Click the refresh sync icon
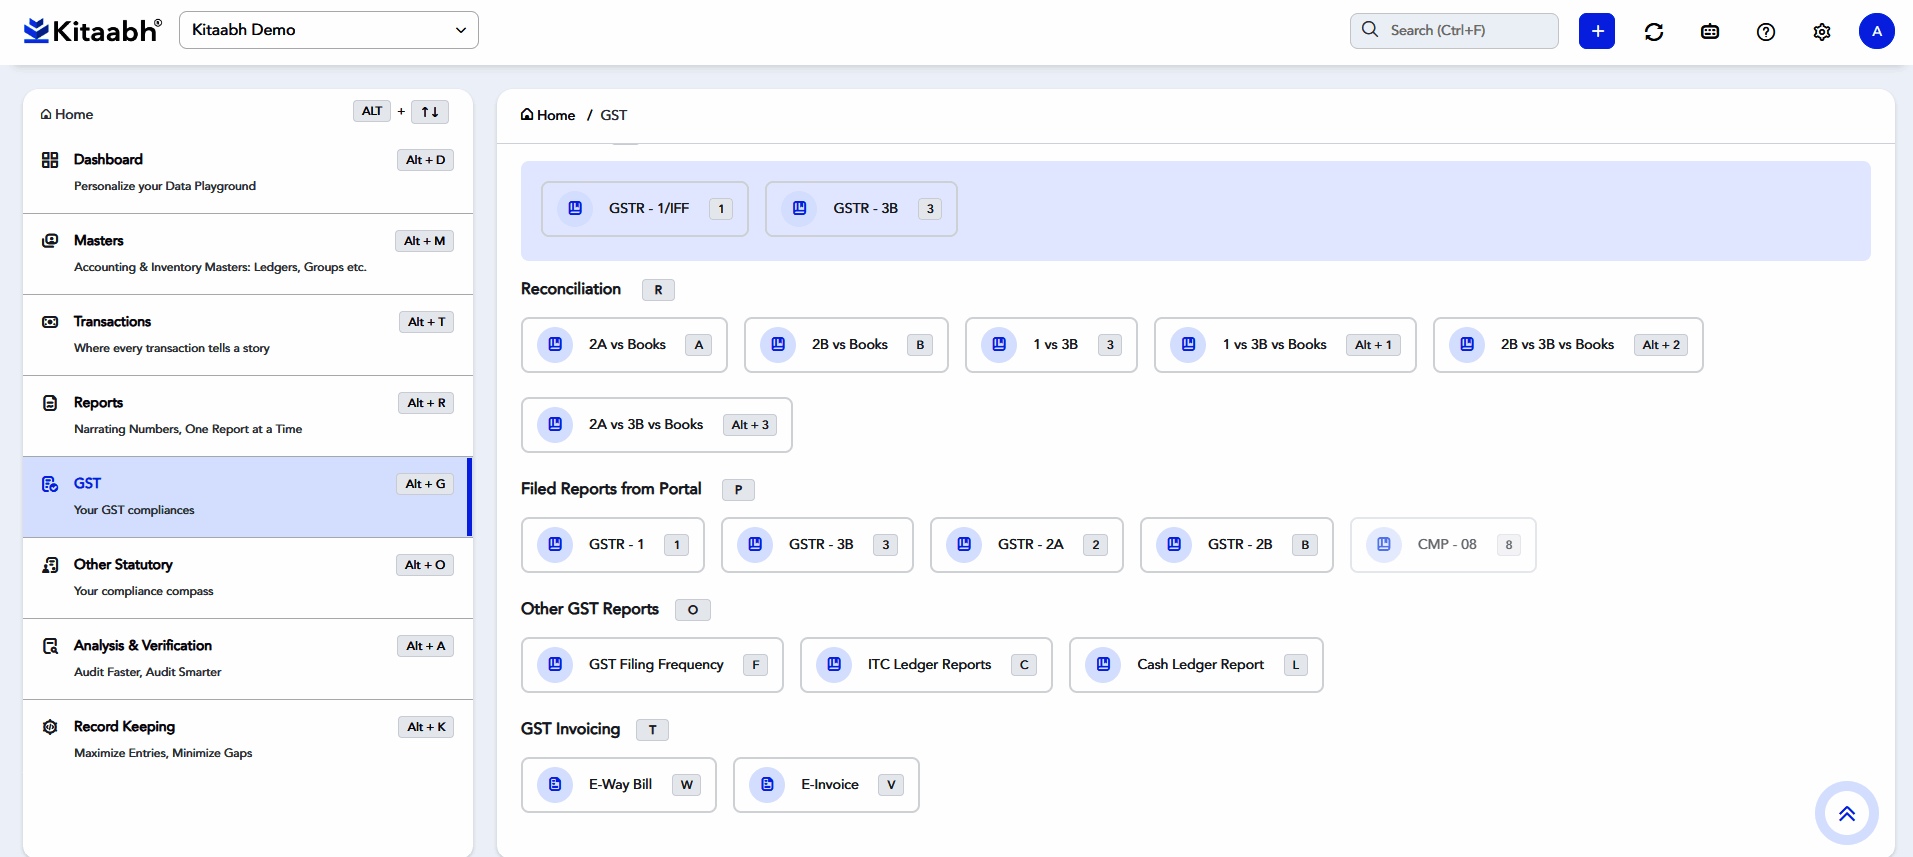 point(1654,32)
